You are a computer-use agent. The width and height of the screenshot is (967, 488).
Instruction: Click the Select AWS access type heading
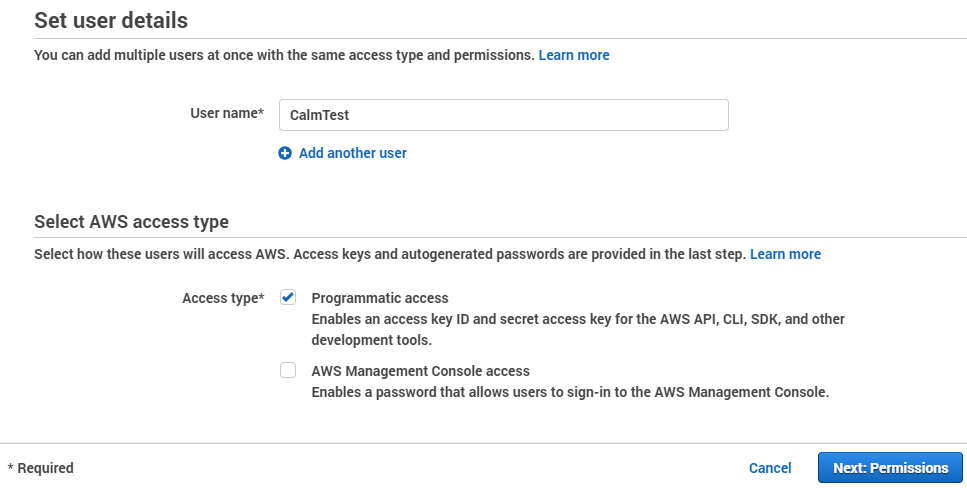(x=131, y=221)
